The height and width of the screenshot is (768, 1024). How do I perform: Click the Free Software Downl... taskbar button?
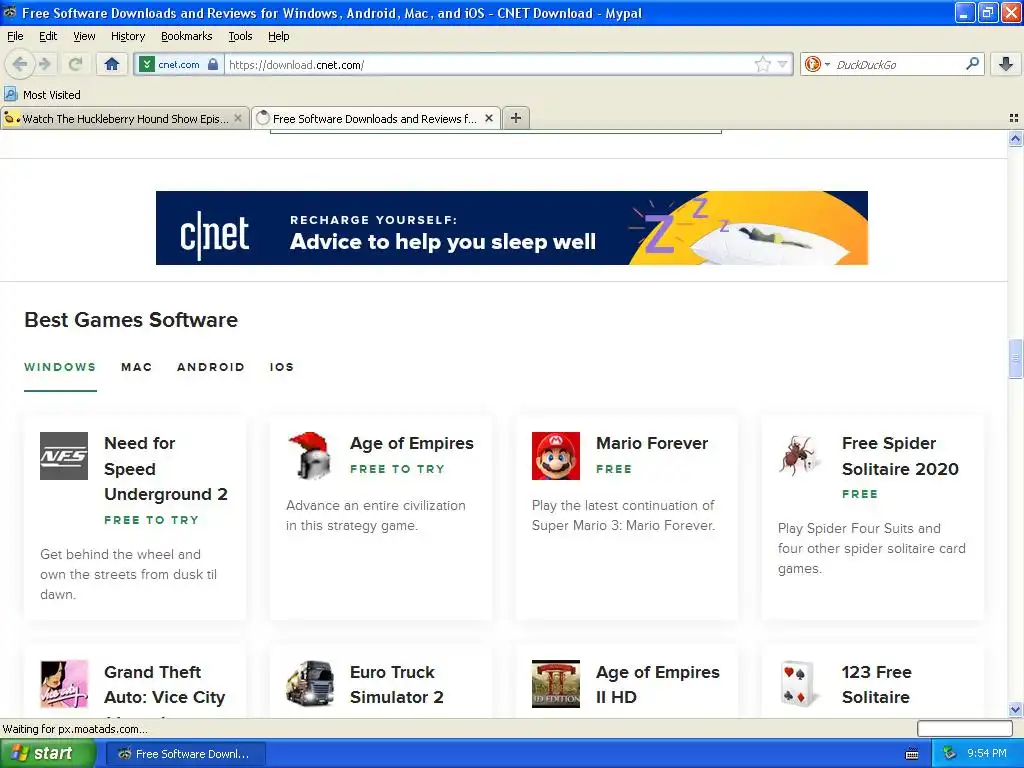[185, 754]
